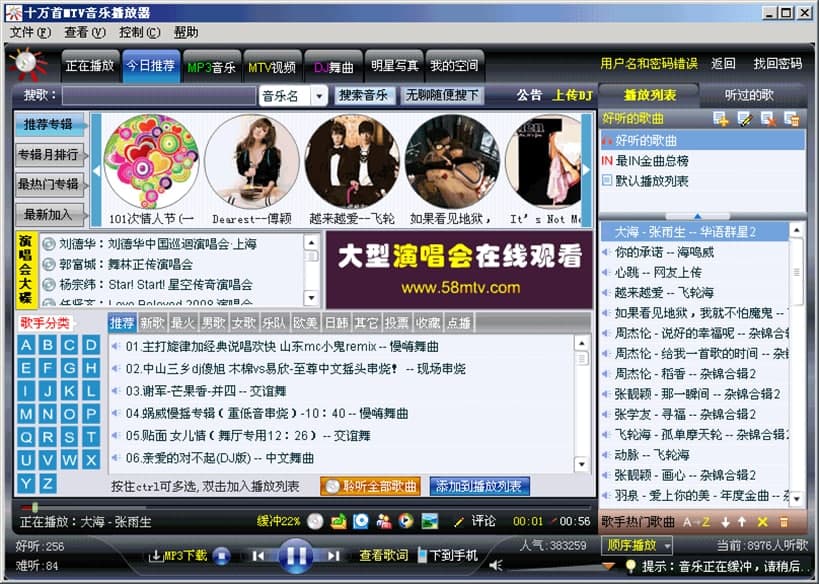Move song up with the up arrow
The image size is (819, 584).
point(742,522)
